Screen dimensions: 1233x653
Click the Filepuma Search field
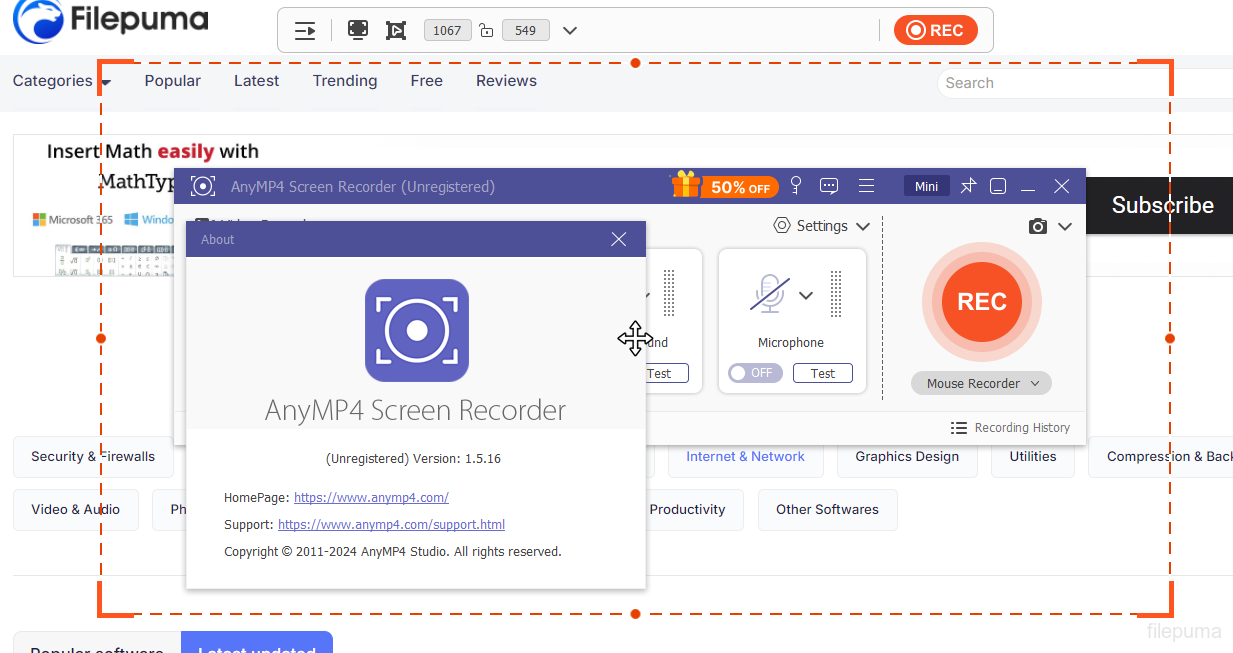point(1085,83)
